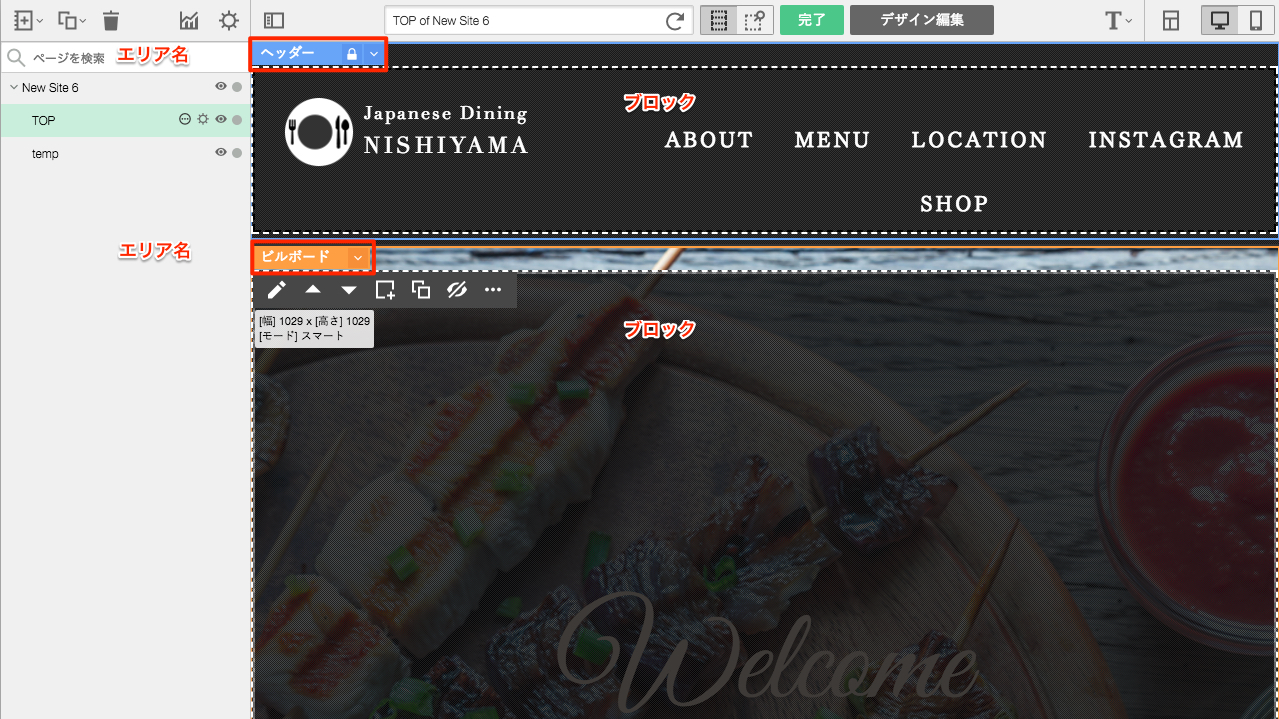The image size is (1279, 719).
Task: Open site settings gear in toolbar
Action: tap(229, 20)
